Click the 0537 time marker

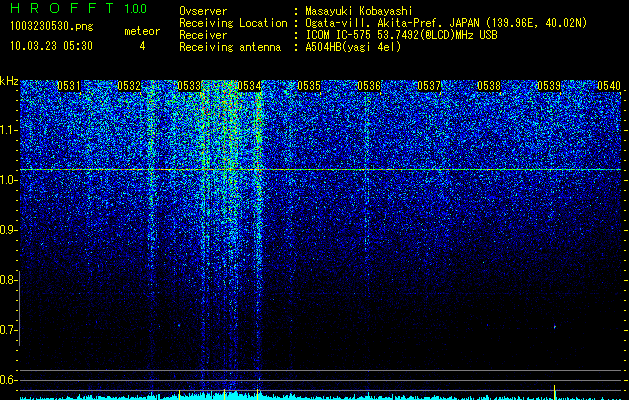[x=429, y=86]
